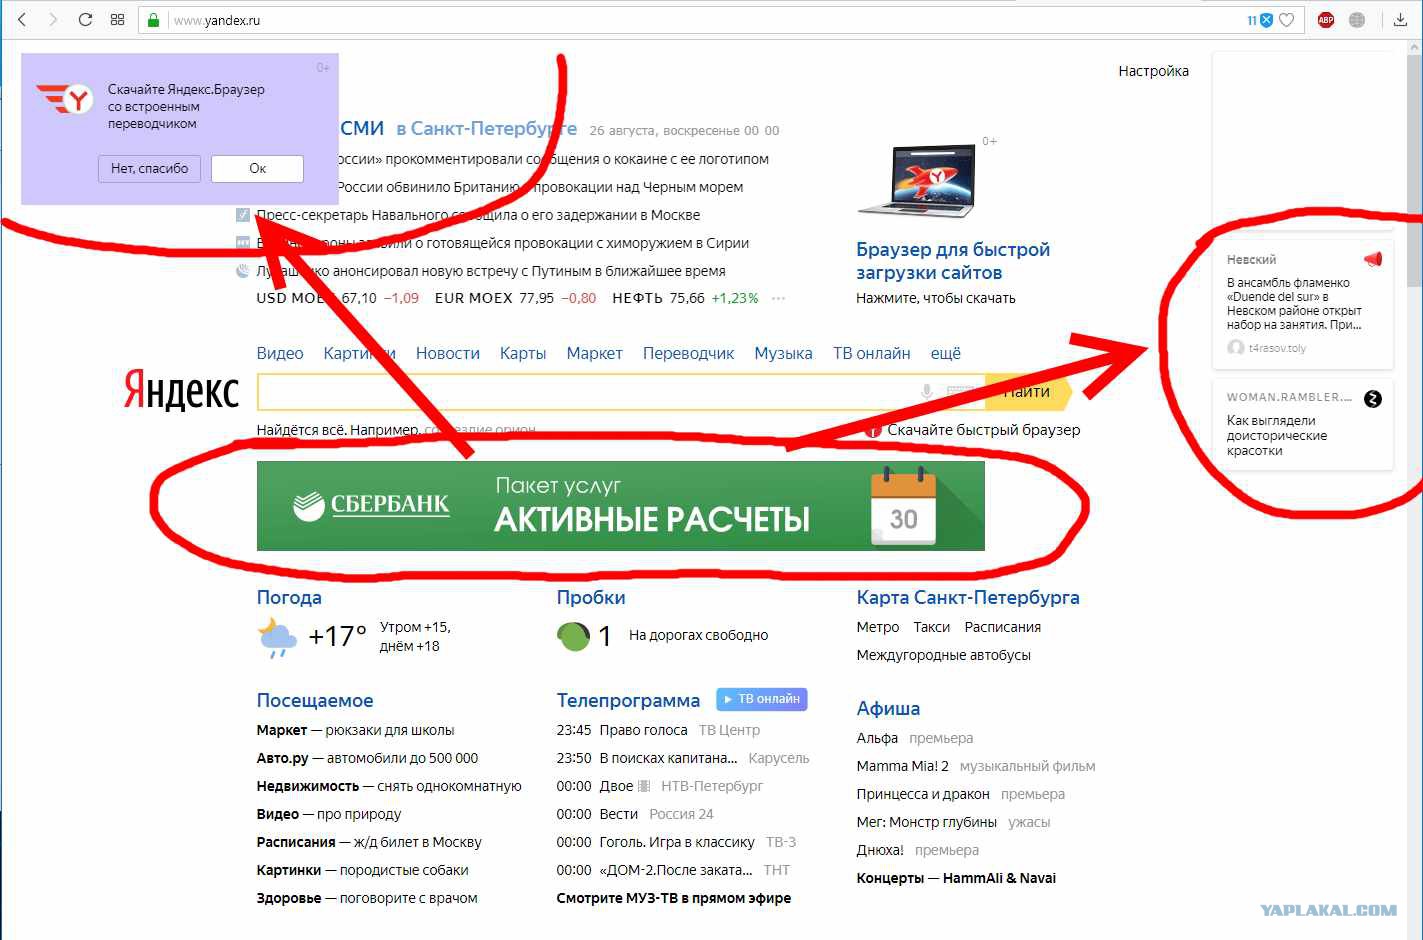Click the Скачайте быстрый браузер link
Screen dimensions: 1423x940
click(984, 430)
